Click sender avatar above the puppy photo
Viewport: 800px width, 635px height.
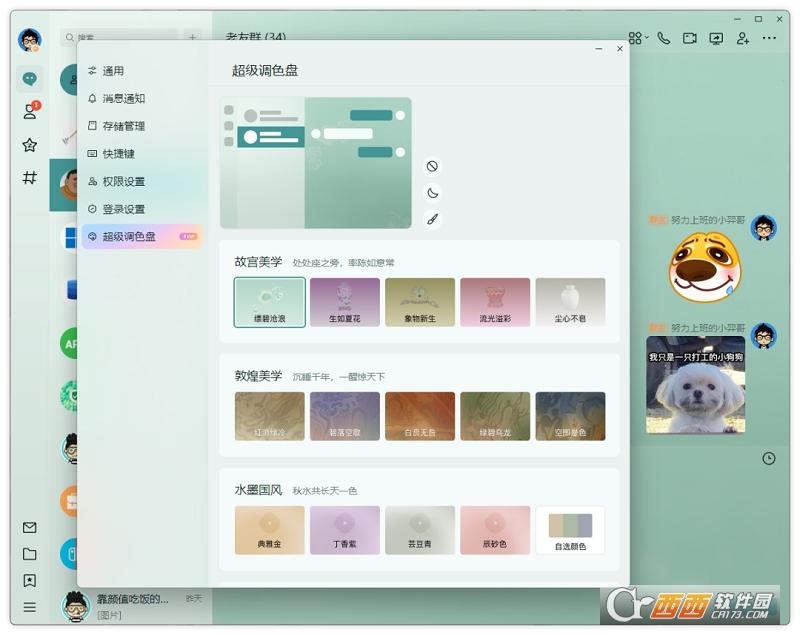[764, 336]
